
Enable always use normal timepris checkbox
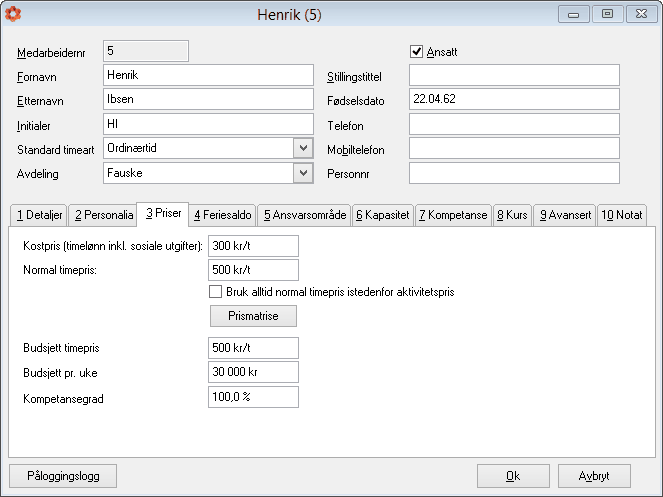pos(215,291)
